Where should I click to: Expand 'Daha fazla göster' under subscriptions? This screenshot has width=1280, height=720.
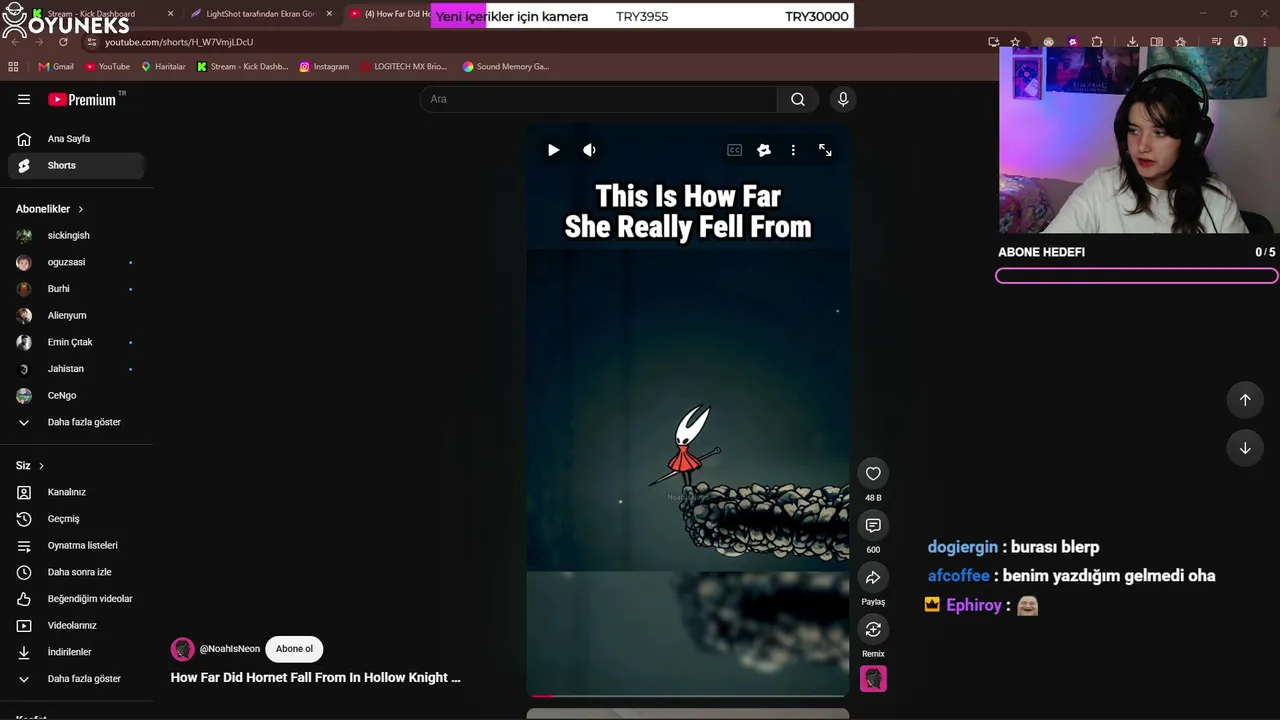pyautogui.click(x=76, y=422)
